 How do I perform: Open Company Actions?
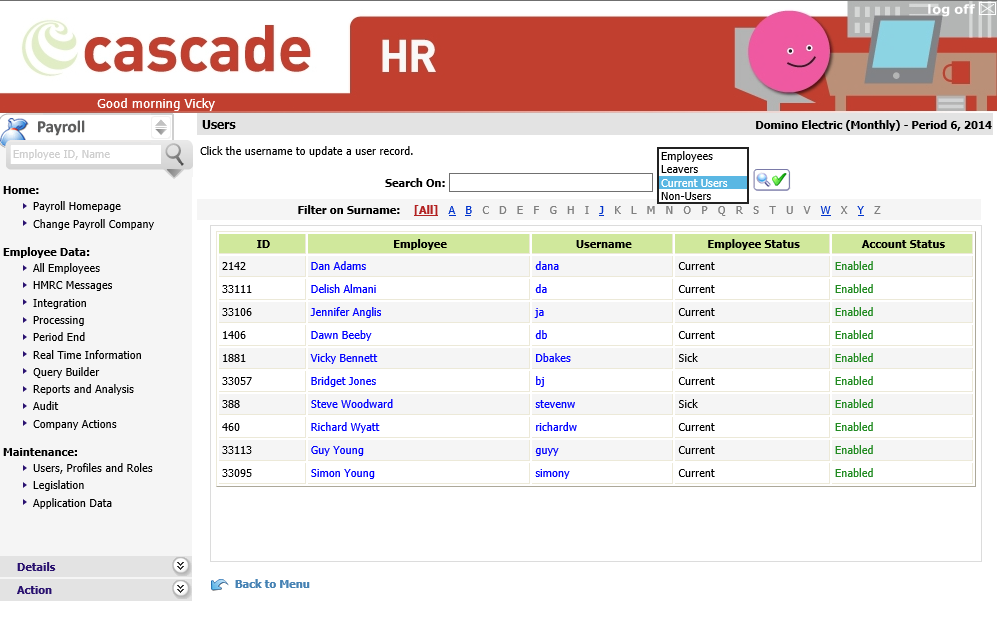point(74,424)
